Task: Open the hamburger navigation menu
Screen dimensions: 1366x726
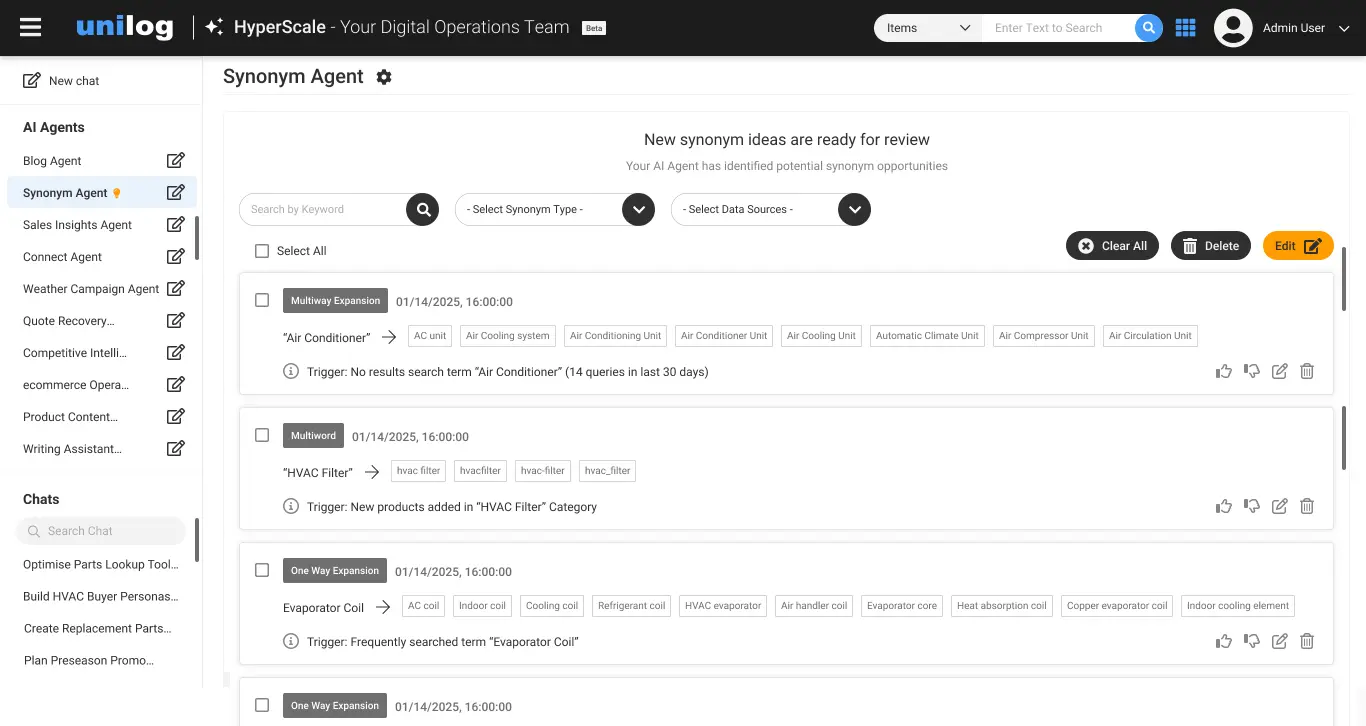Action: tap(31, 28)
